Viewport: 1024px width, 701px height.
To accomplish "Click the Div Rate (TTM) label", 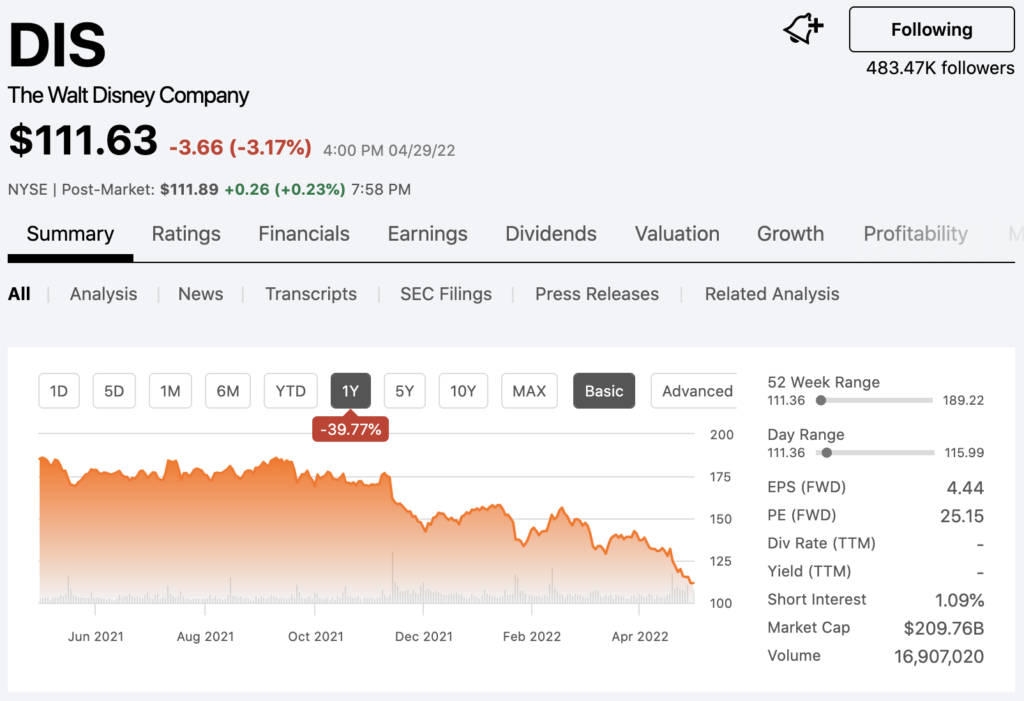I will point(821,543).
